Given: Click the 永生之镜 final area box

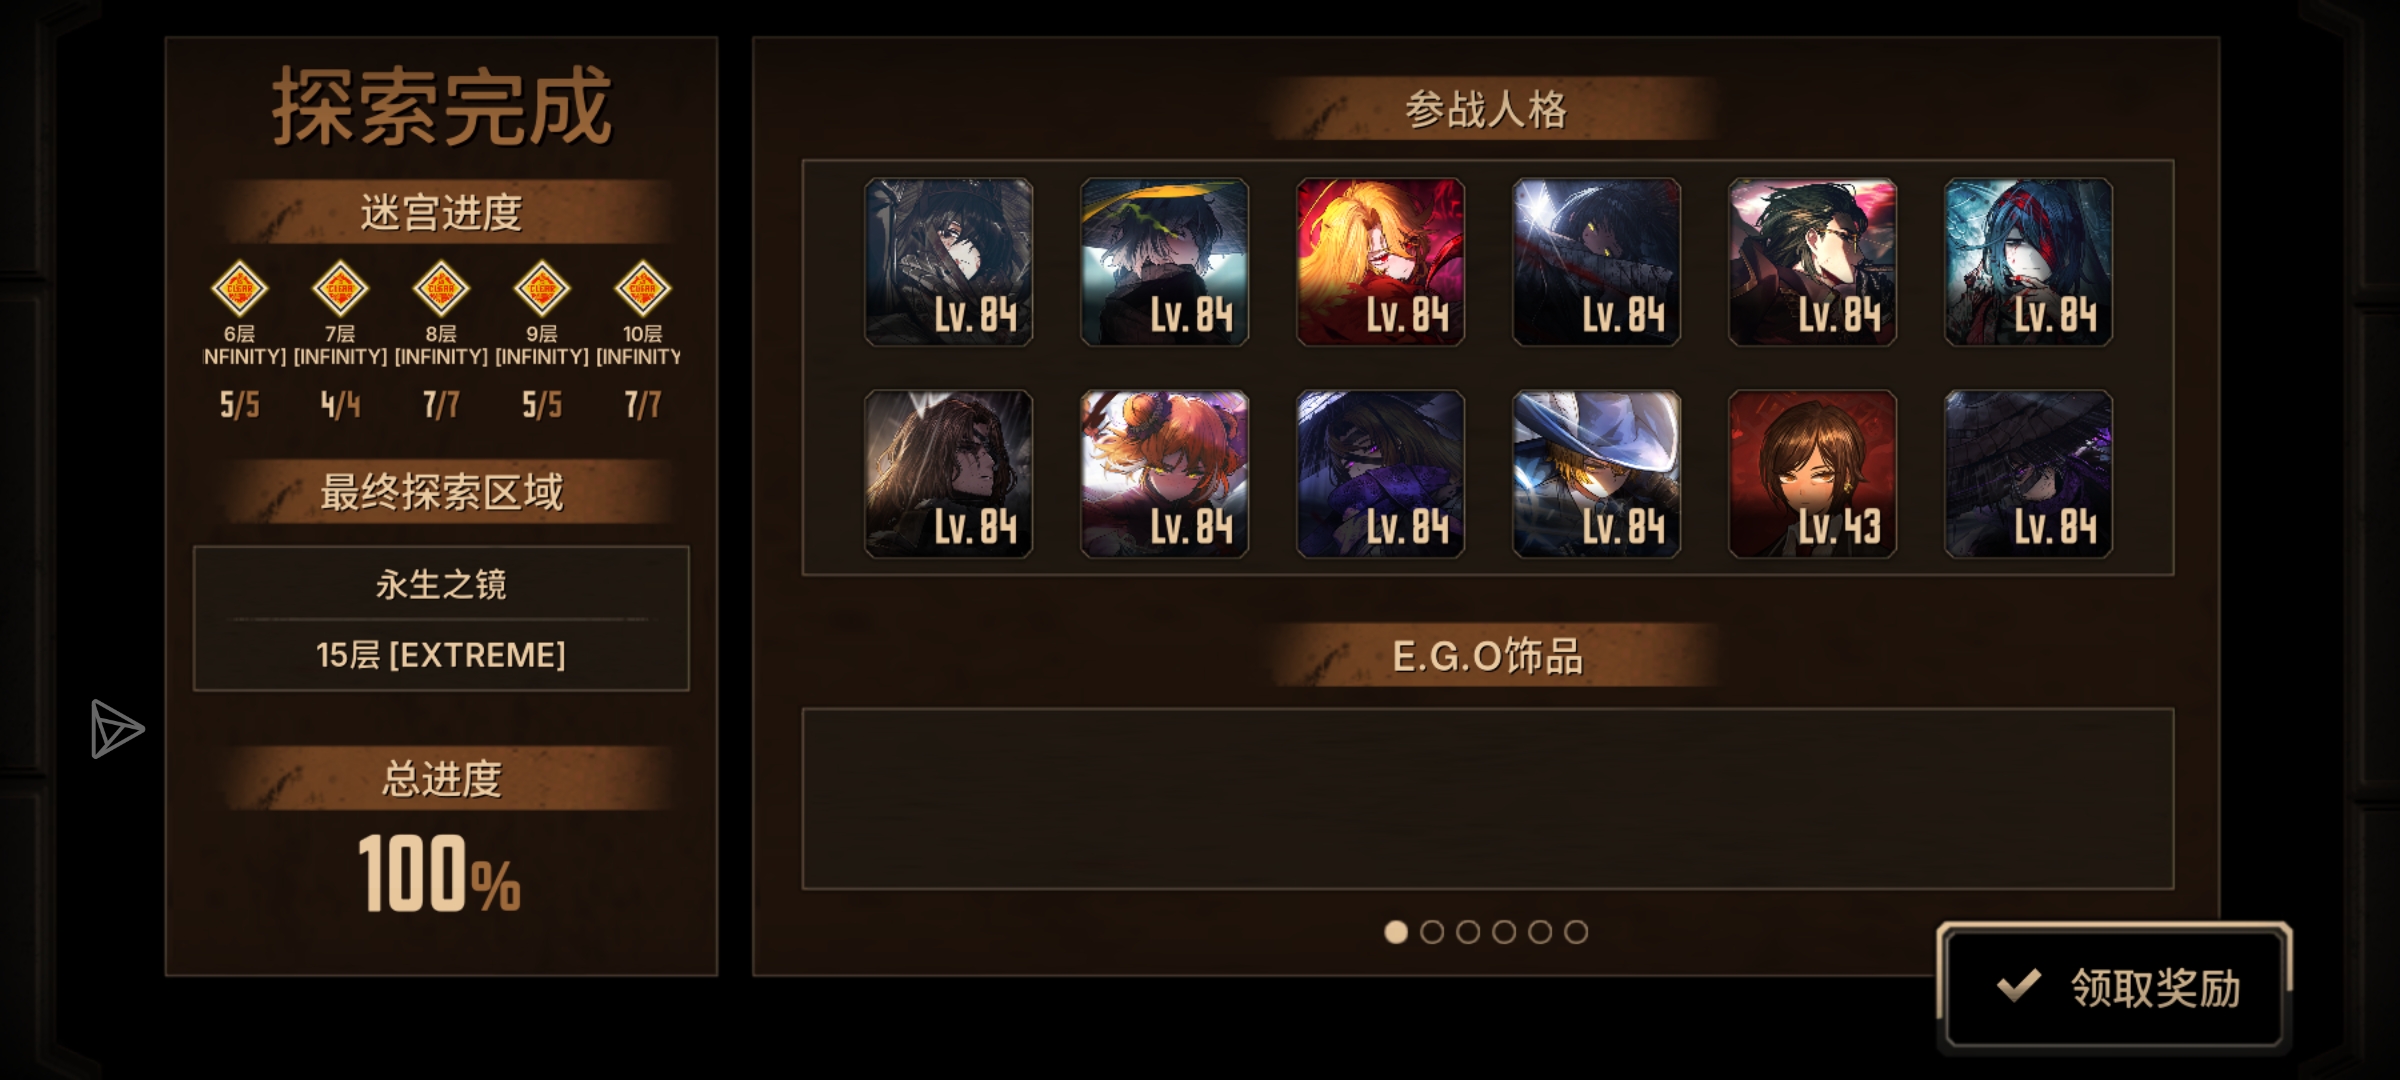Looking at the screenshot, I should tap(441, 618).
